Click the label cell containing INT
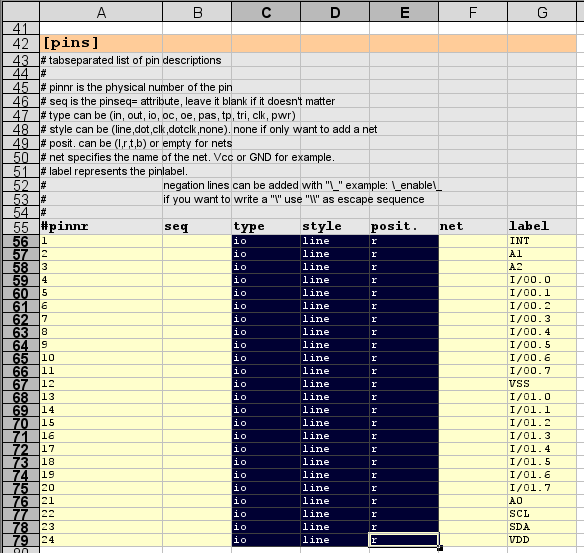This screenshot has width=584, height=553. 542,241
